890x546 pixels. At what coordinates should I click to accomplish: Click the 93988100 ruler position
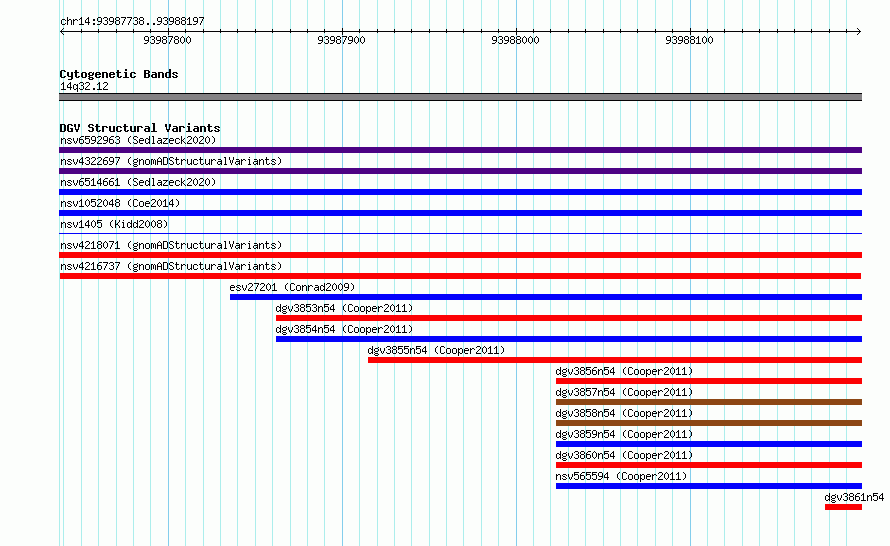[x=689, y=40]
